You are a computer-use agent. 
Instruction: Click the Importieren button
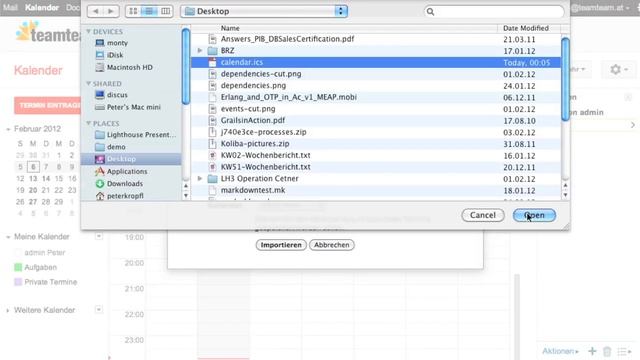pyautogui.click(x=281, y=245)
